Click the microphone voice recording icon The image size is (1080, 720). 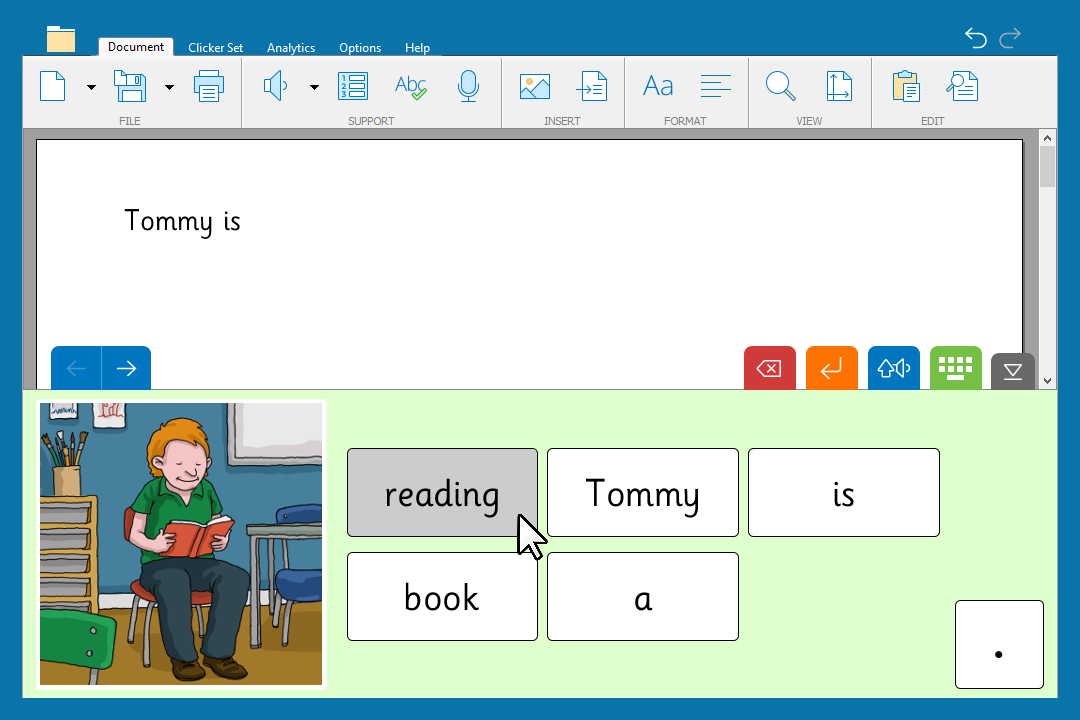pyautogui.click(x=468, y=87)
